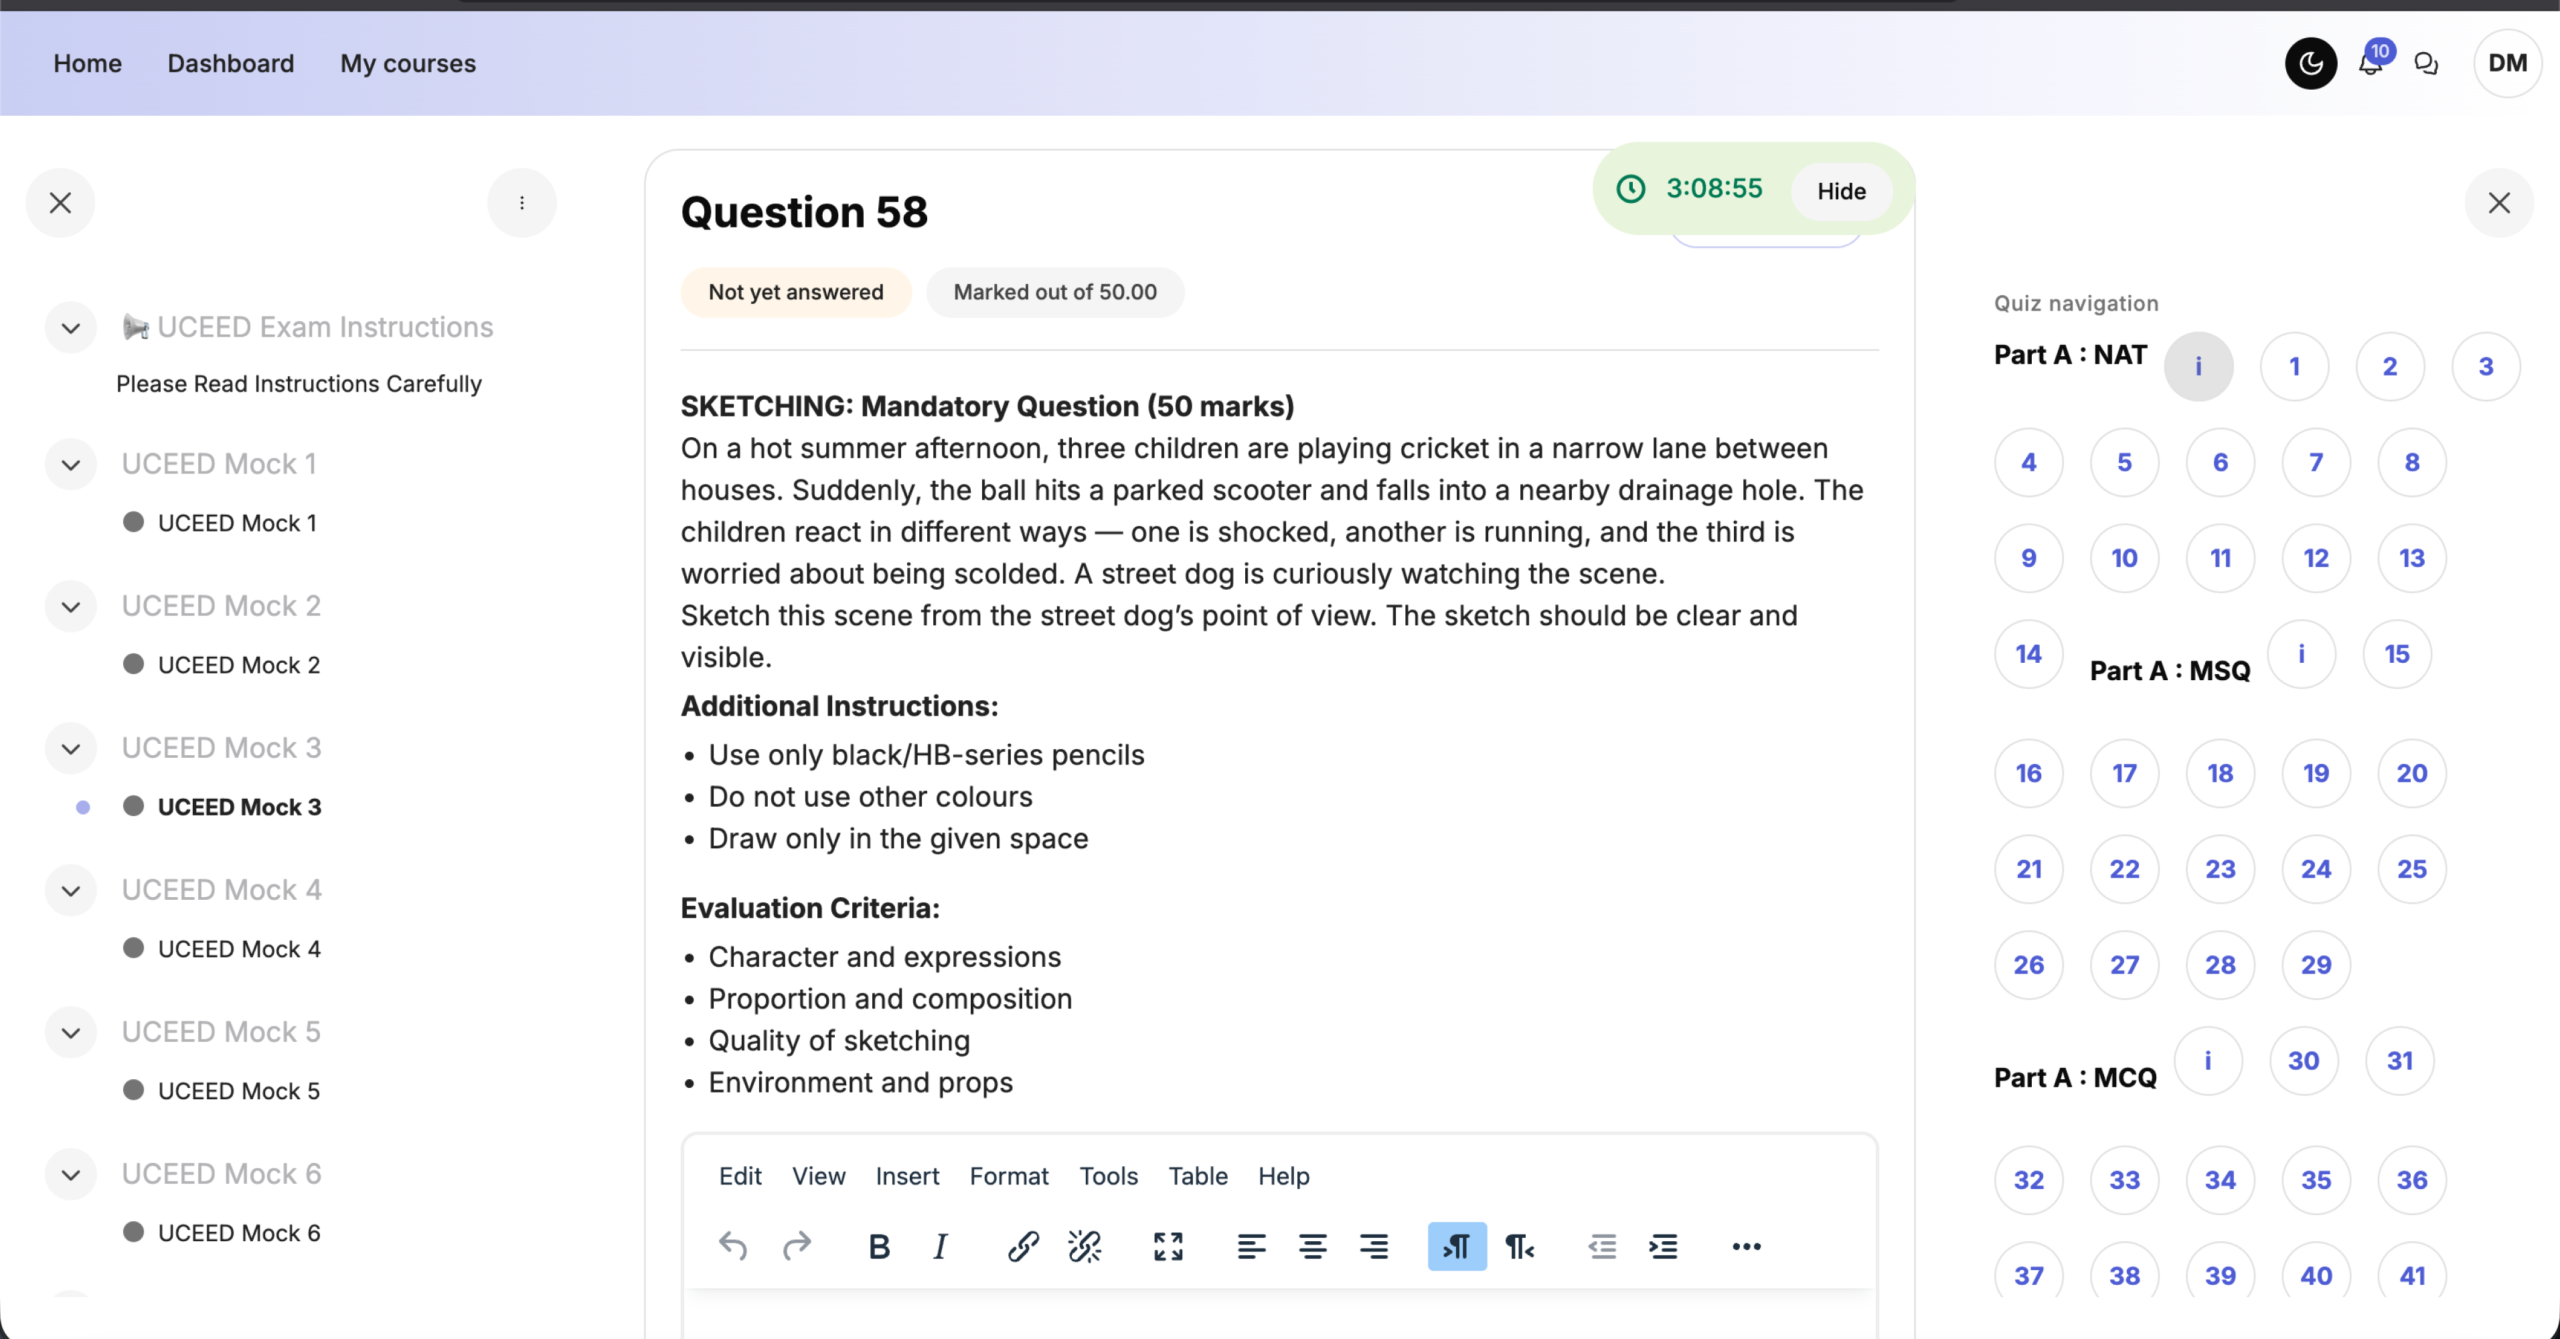2560x1339 pixels.
Task: Open notifications bell icon
Action: pyautogui.click(x=2370, y=64)
